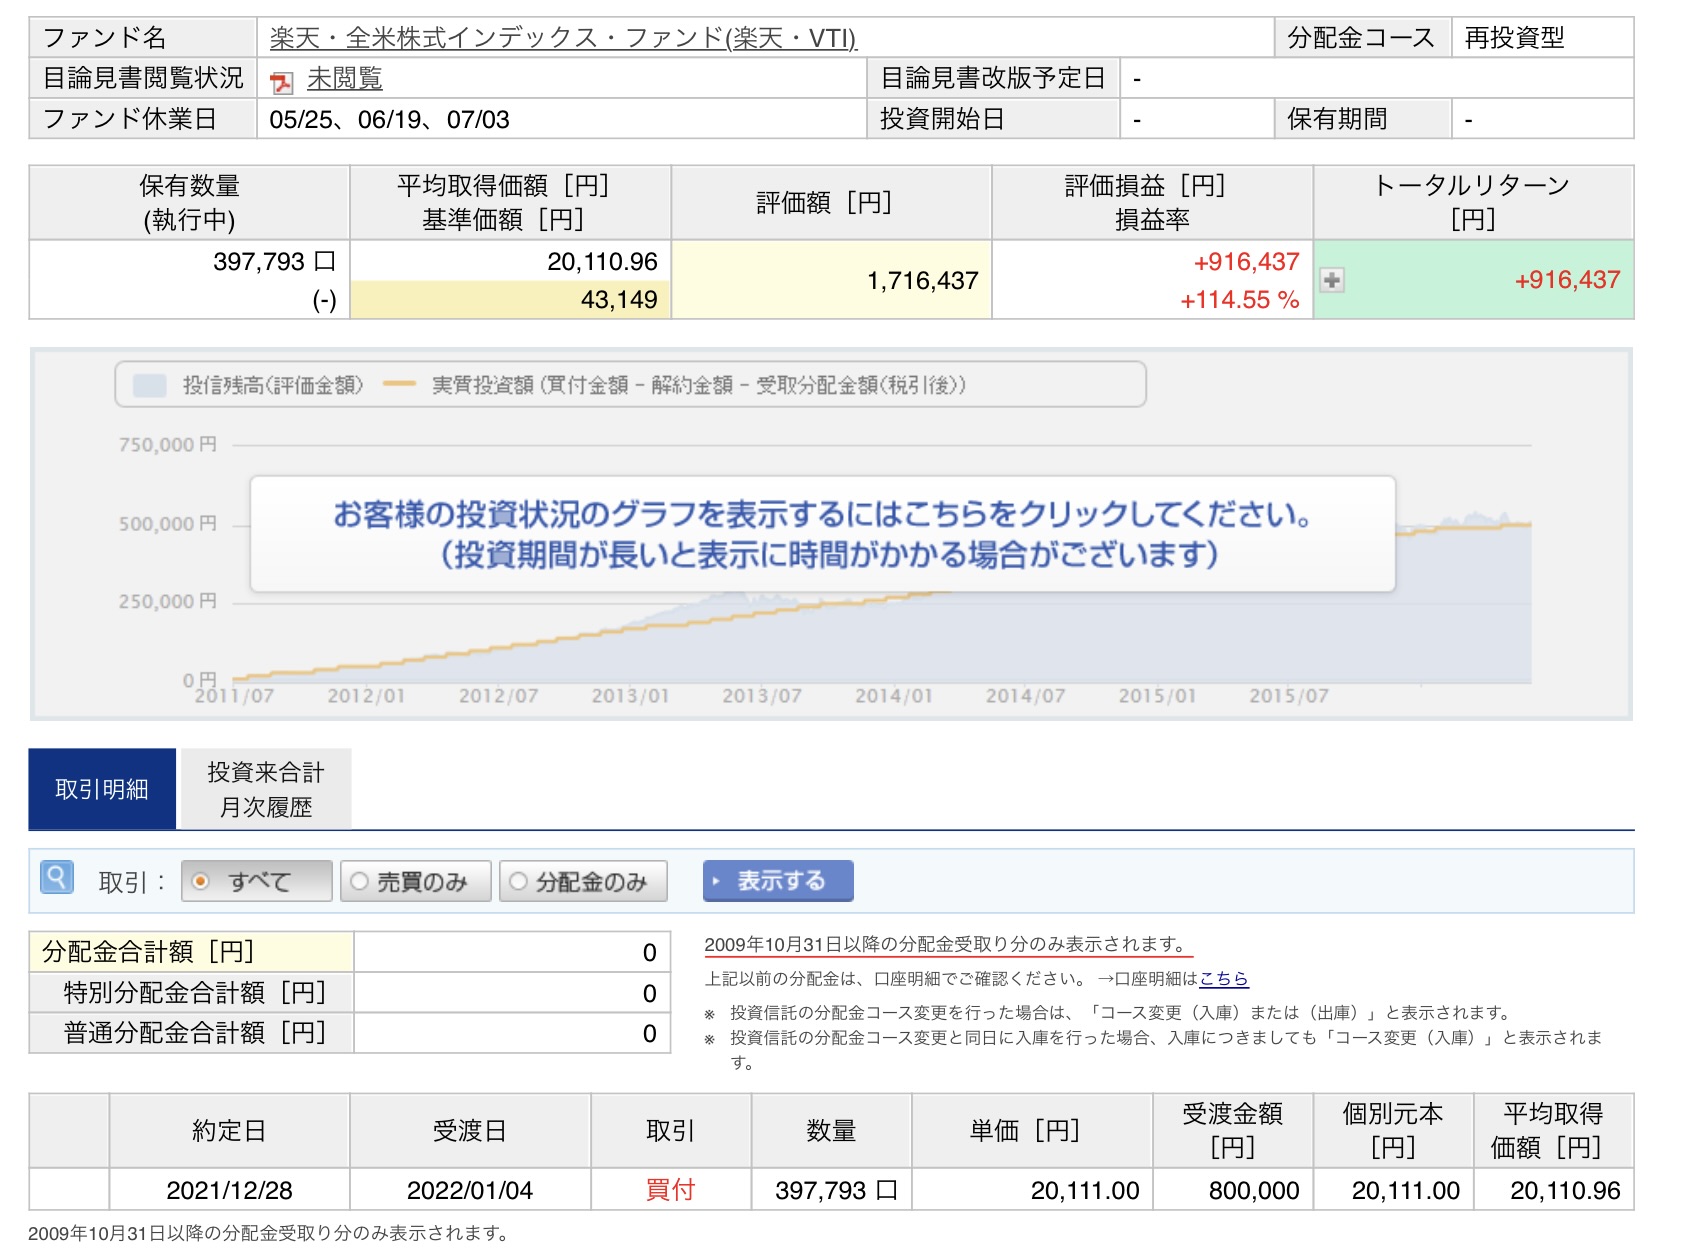Click the 2022/01/04 settlement date cell
Screen dimensions: 1708x1249
(470, 1190)
